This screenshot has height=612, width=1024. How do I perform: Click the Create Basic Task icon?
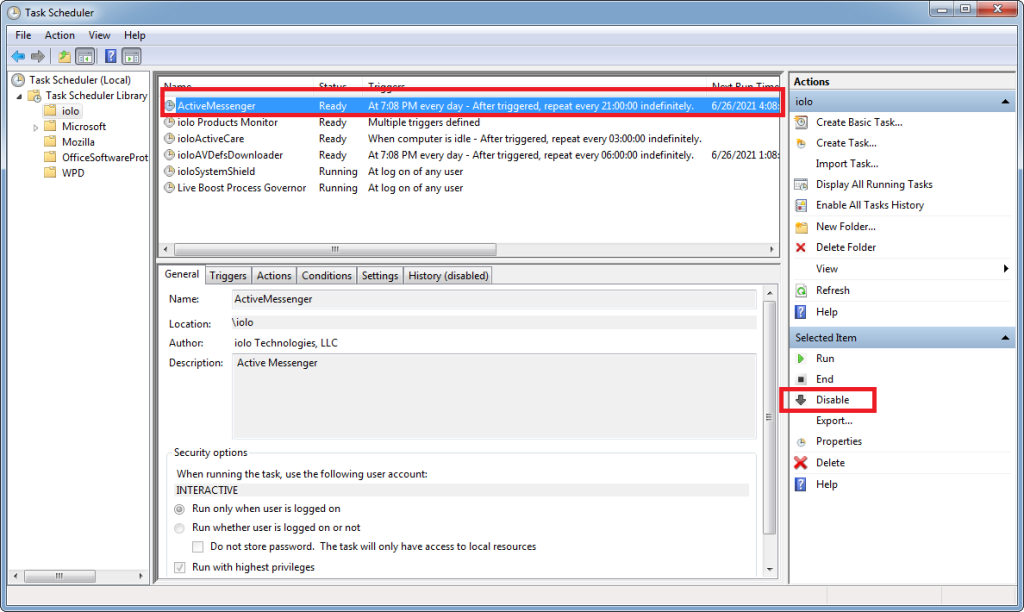tap(801, 122)
